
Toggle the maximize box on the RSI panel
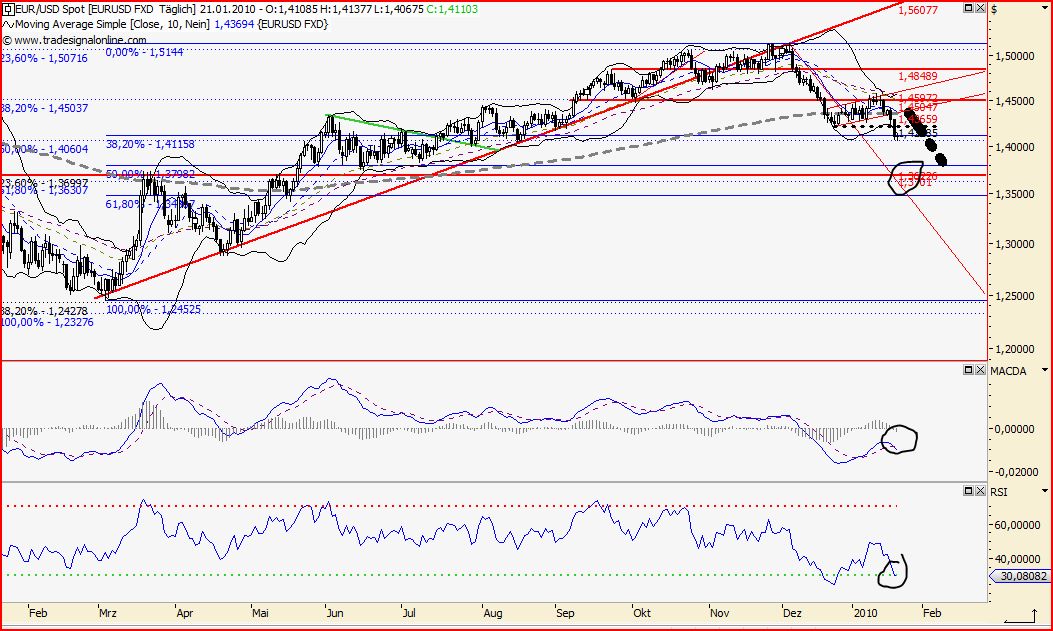tap(967, 492)
